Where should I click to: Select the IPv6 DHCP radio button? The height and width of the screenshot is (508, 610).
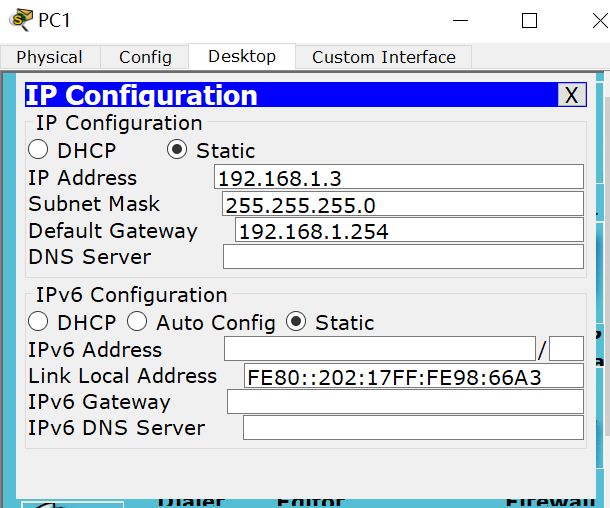click(x=38, y=322)
